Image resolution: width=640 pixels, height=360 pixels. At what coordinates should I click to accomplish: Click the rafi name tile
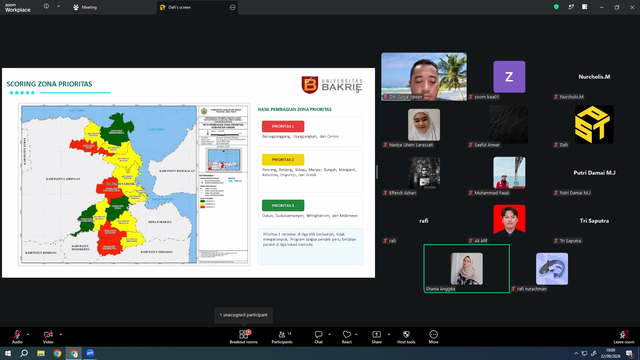coord(424,221)
